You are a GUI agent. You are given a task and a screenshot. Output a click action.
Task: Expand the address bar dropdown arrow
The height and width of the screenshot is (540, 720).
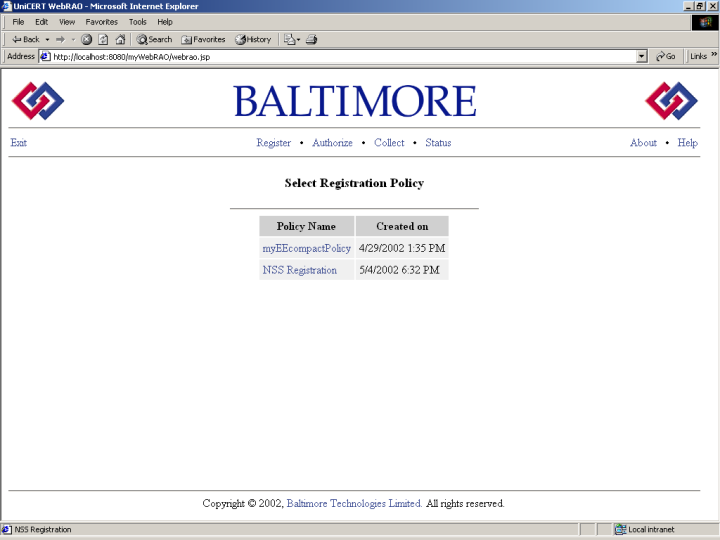click(x=642, y=56)
